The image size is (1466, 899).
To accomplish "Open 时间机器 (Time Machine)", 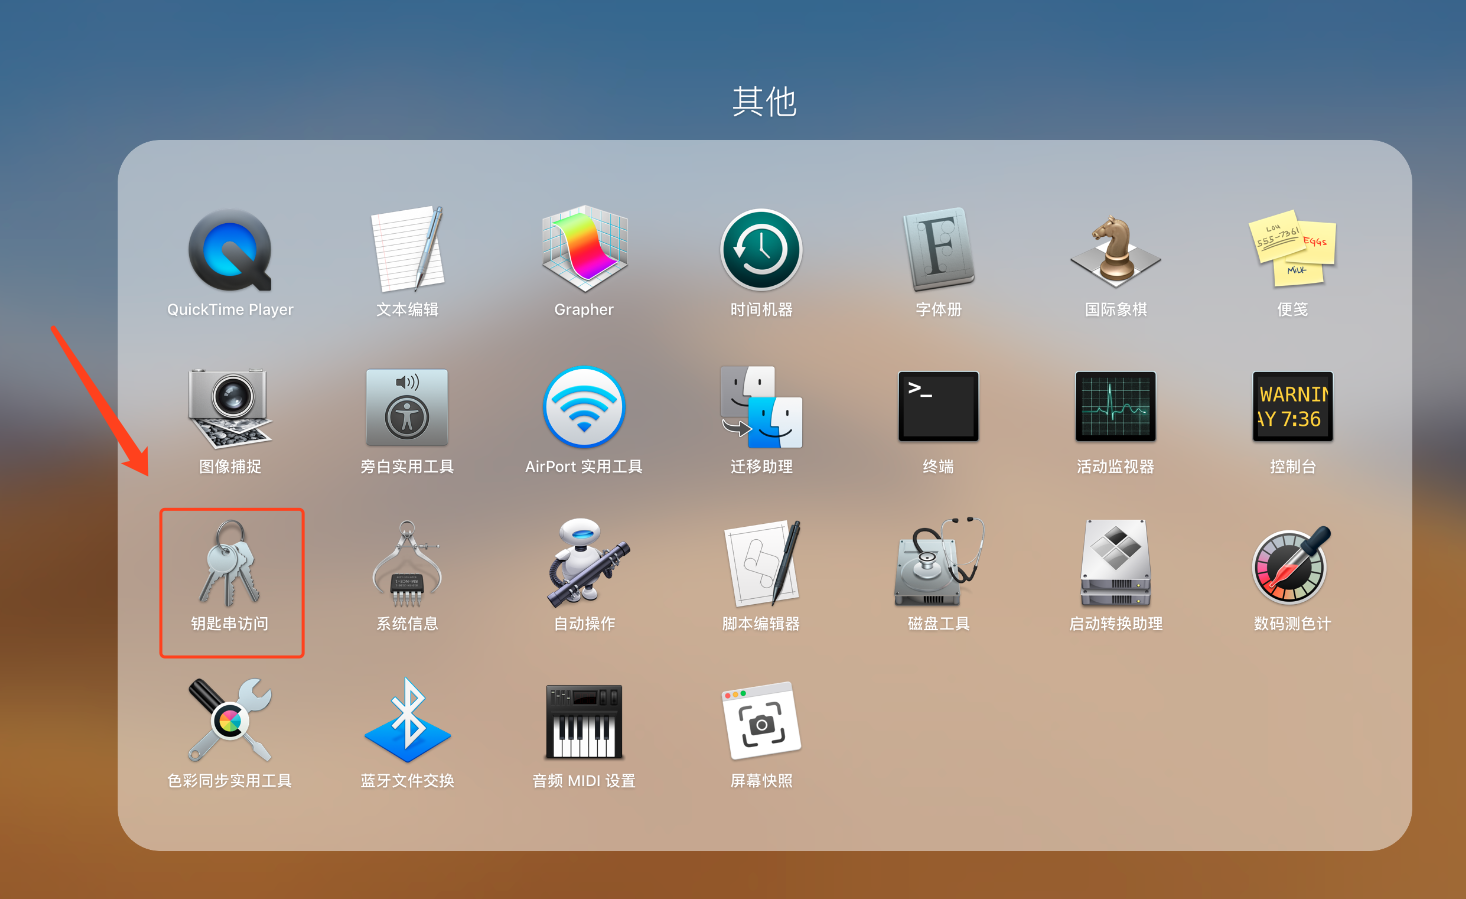I will tap(761, 251).
